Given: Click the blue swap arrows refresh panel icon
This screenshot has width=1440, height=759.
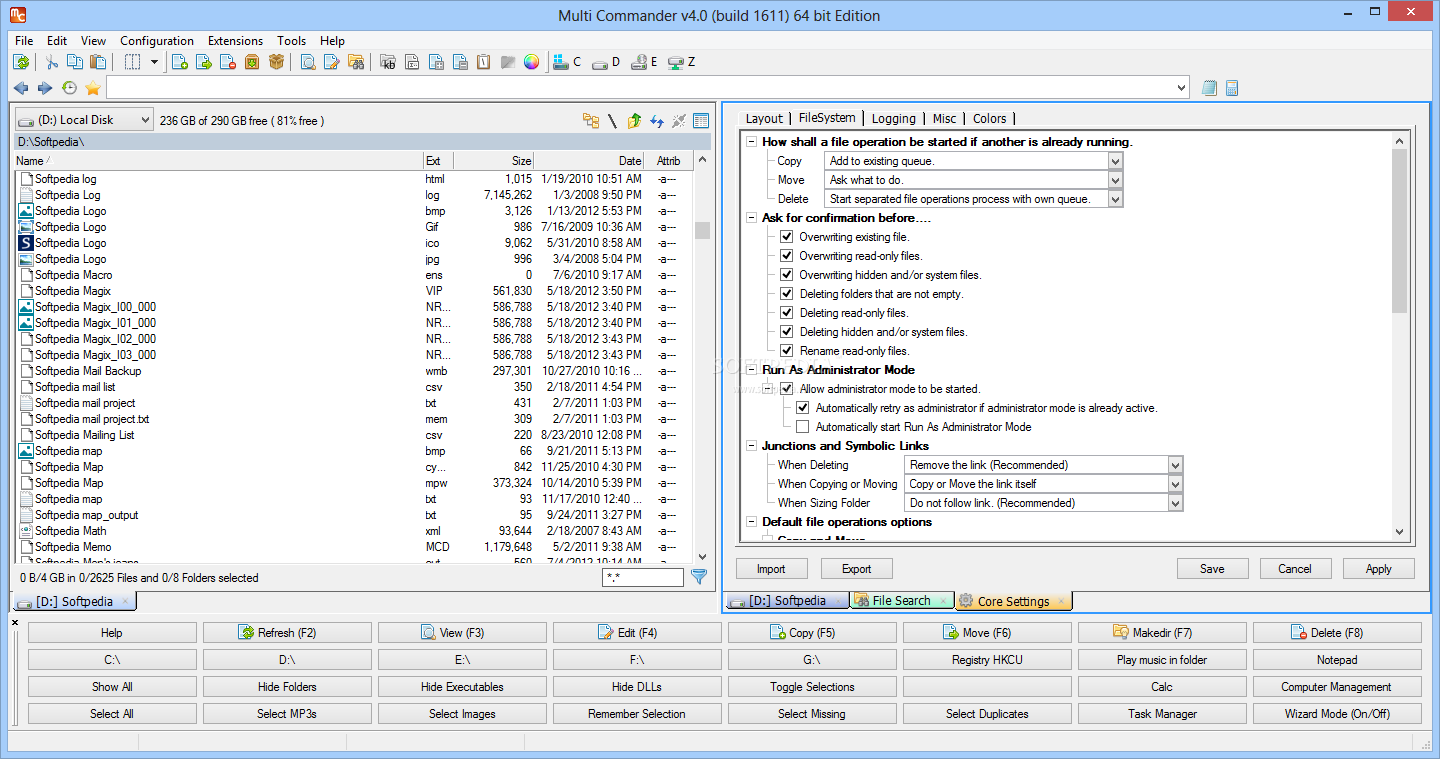Looking at the screenshot, I should coord(657,121).
